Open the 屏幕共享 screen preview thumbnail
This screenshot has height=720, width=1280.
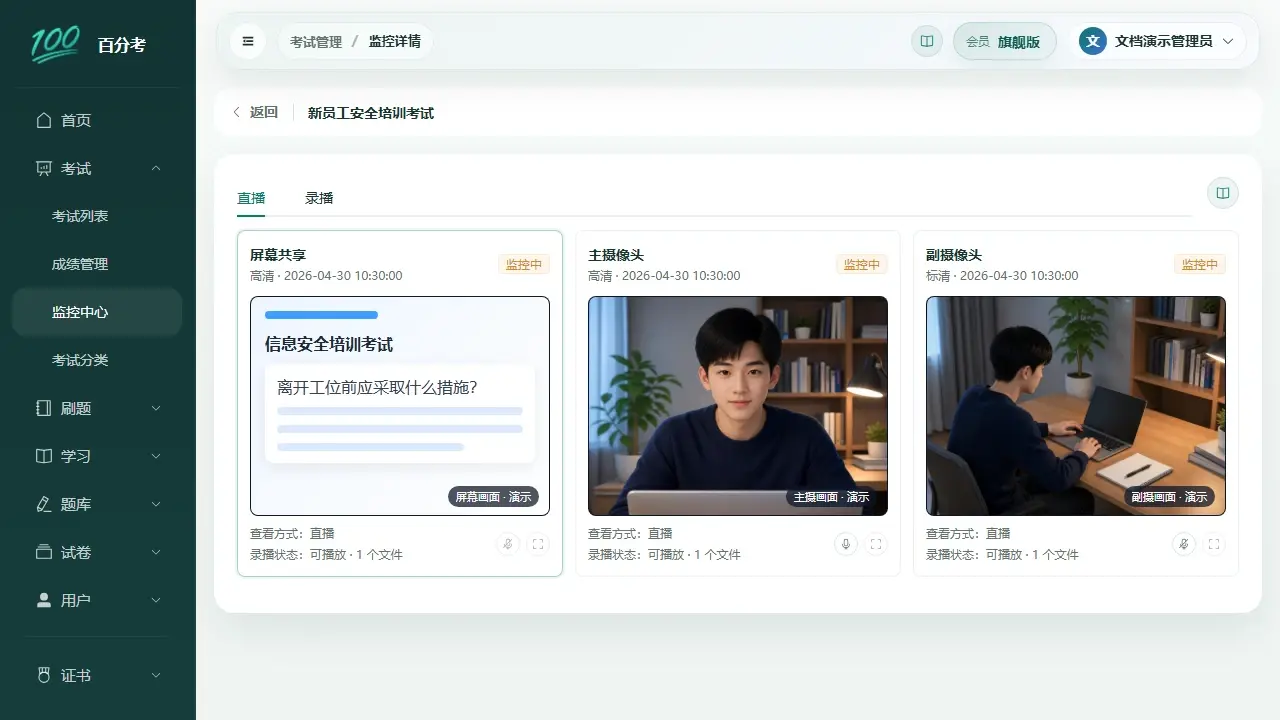point(400,406)
